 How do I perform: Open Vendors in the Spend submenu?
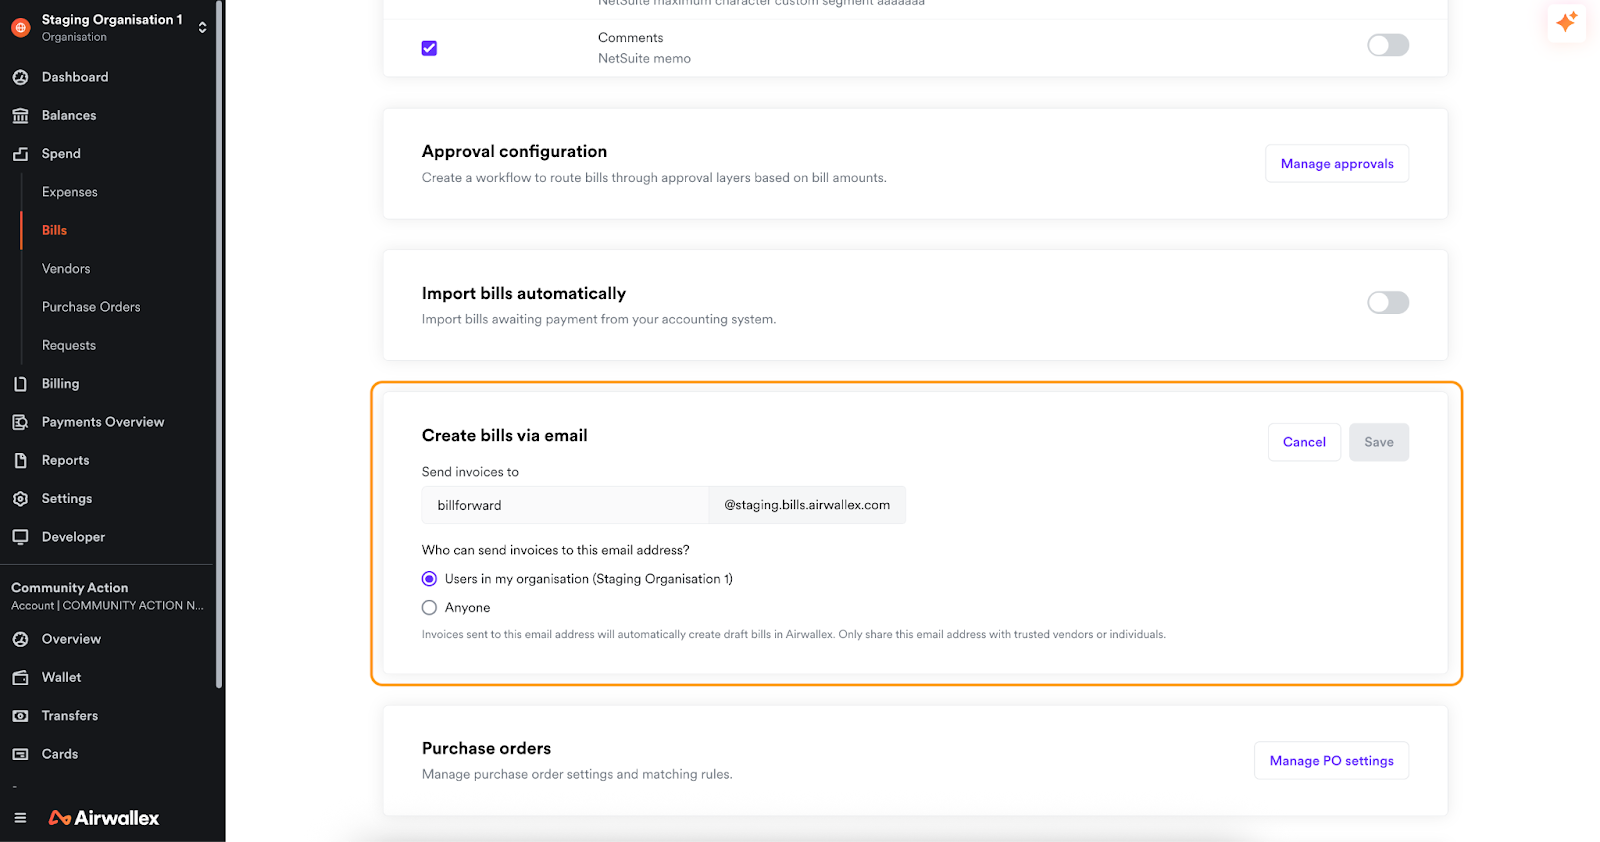[x=66, y=269]
